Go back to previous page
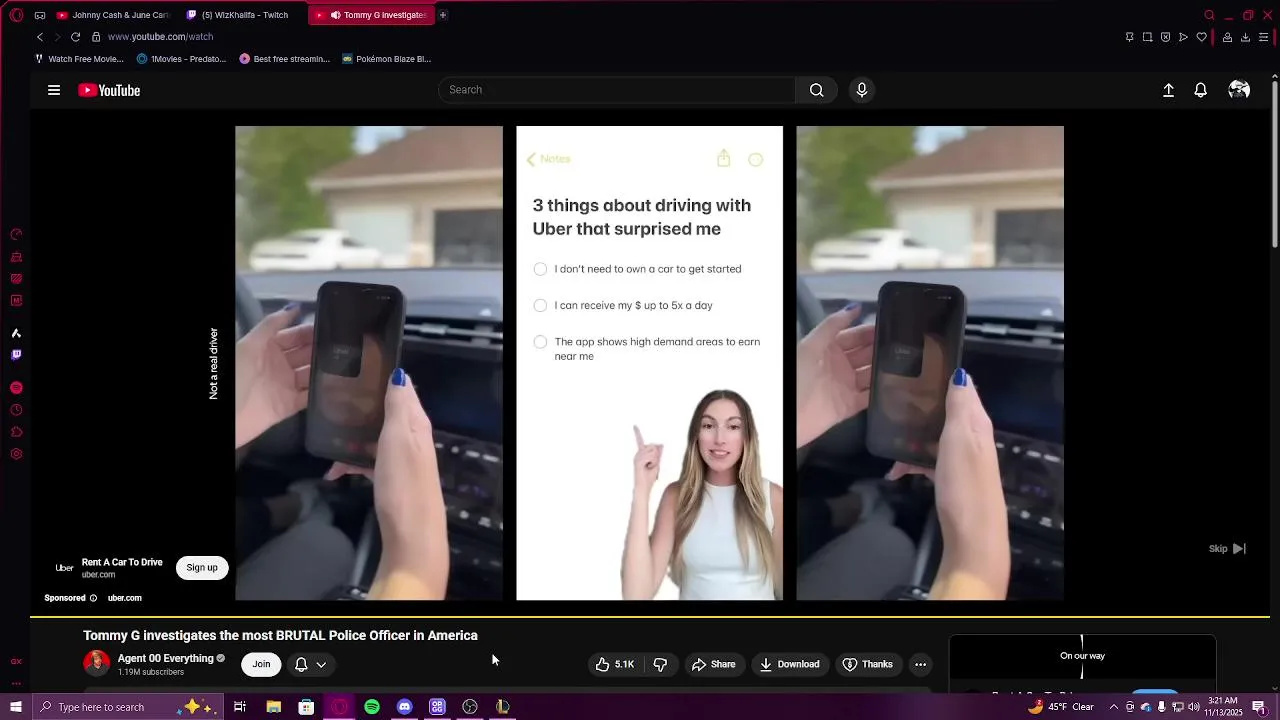Viewport: 1280px width, 720px height. pyautogui.click(x=40, y=37)
